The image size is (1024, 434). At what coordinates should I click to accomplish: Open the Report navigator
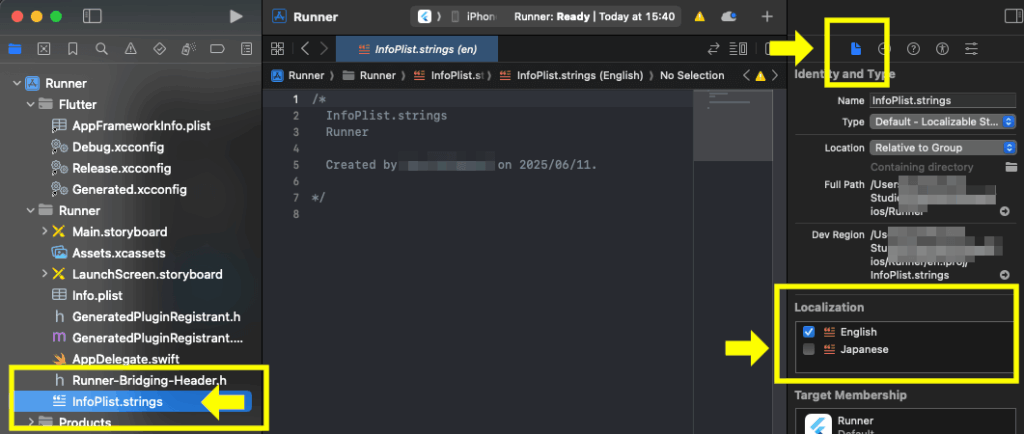[x=246, y=49]
